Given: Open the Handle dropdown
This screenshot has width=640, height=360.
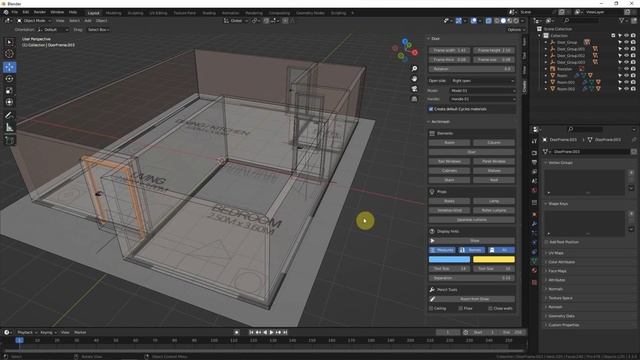Looking at the screenshot, I should coord(482,99).
